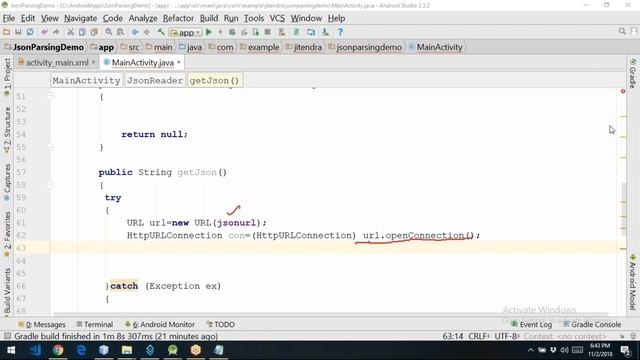640x360 pixels.
Task: Open the Navigate menu
Action: pos(80,18)
